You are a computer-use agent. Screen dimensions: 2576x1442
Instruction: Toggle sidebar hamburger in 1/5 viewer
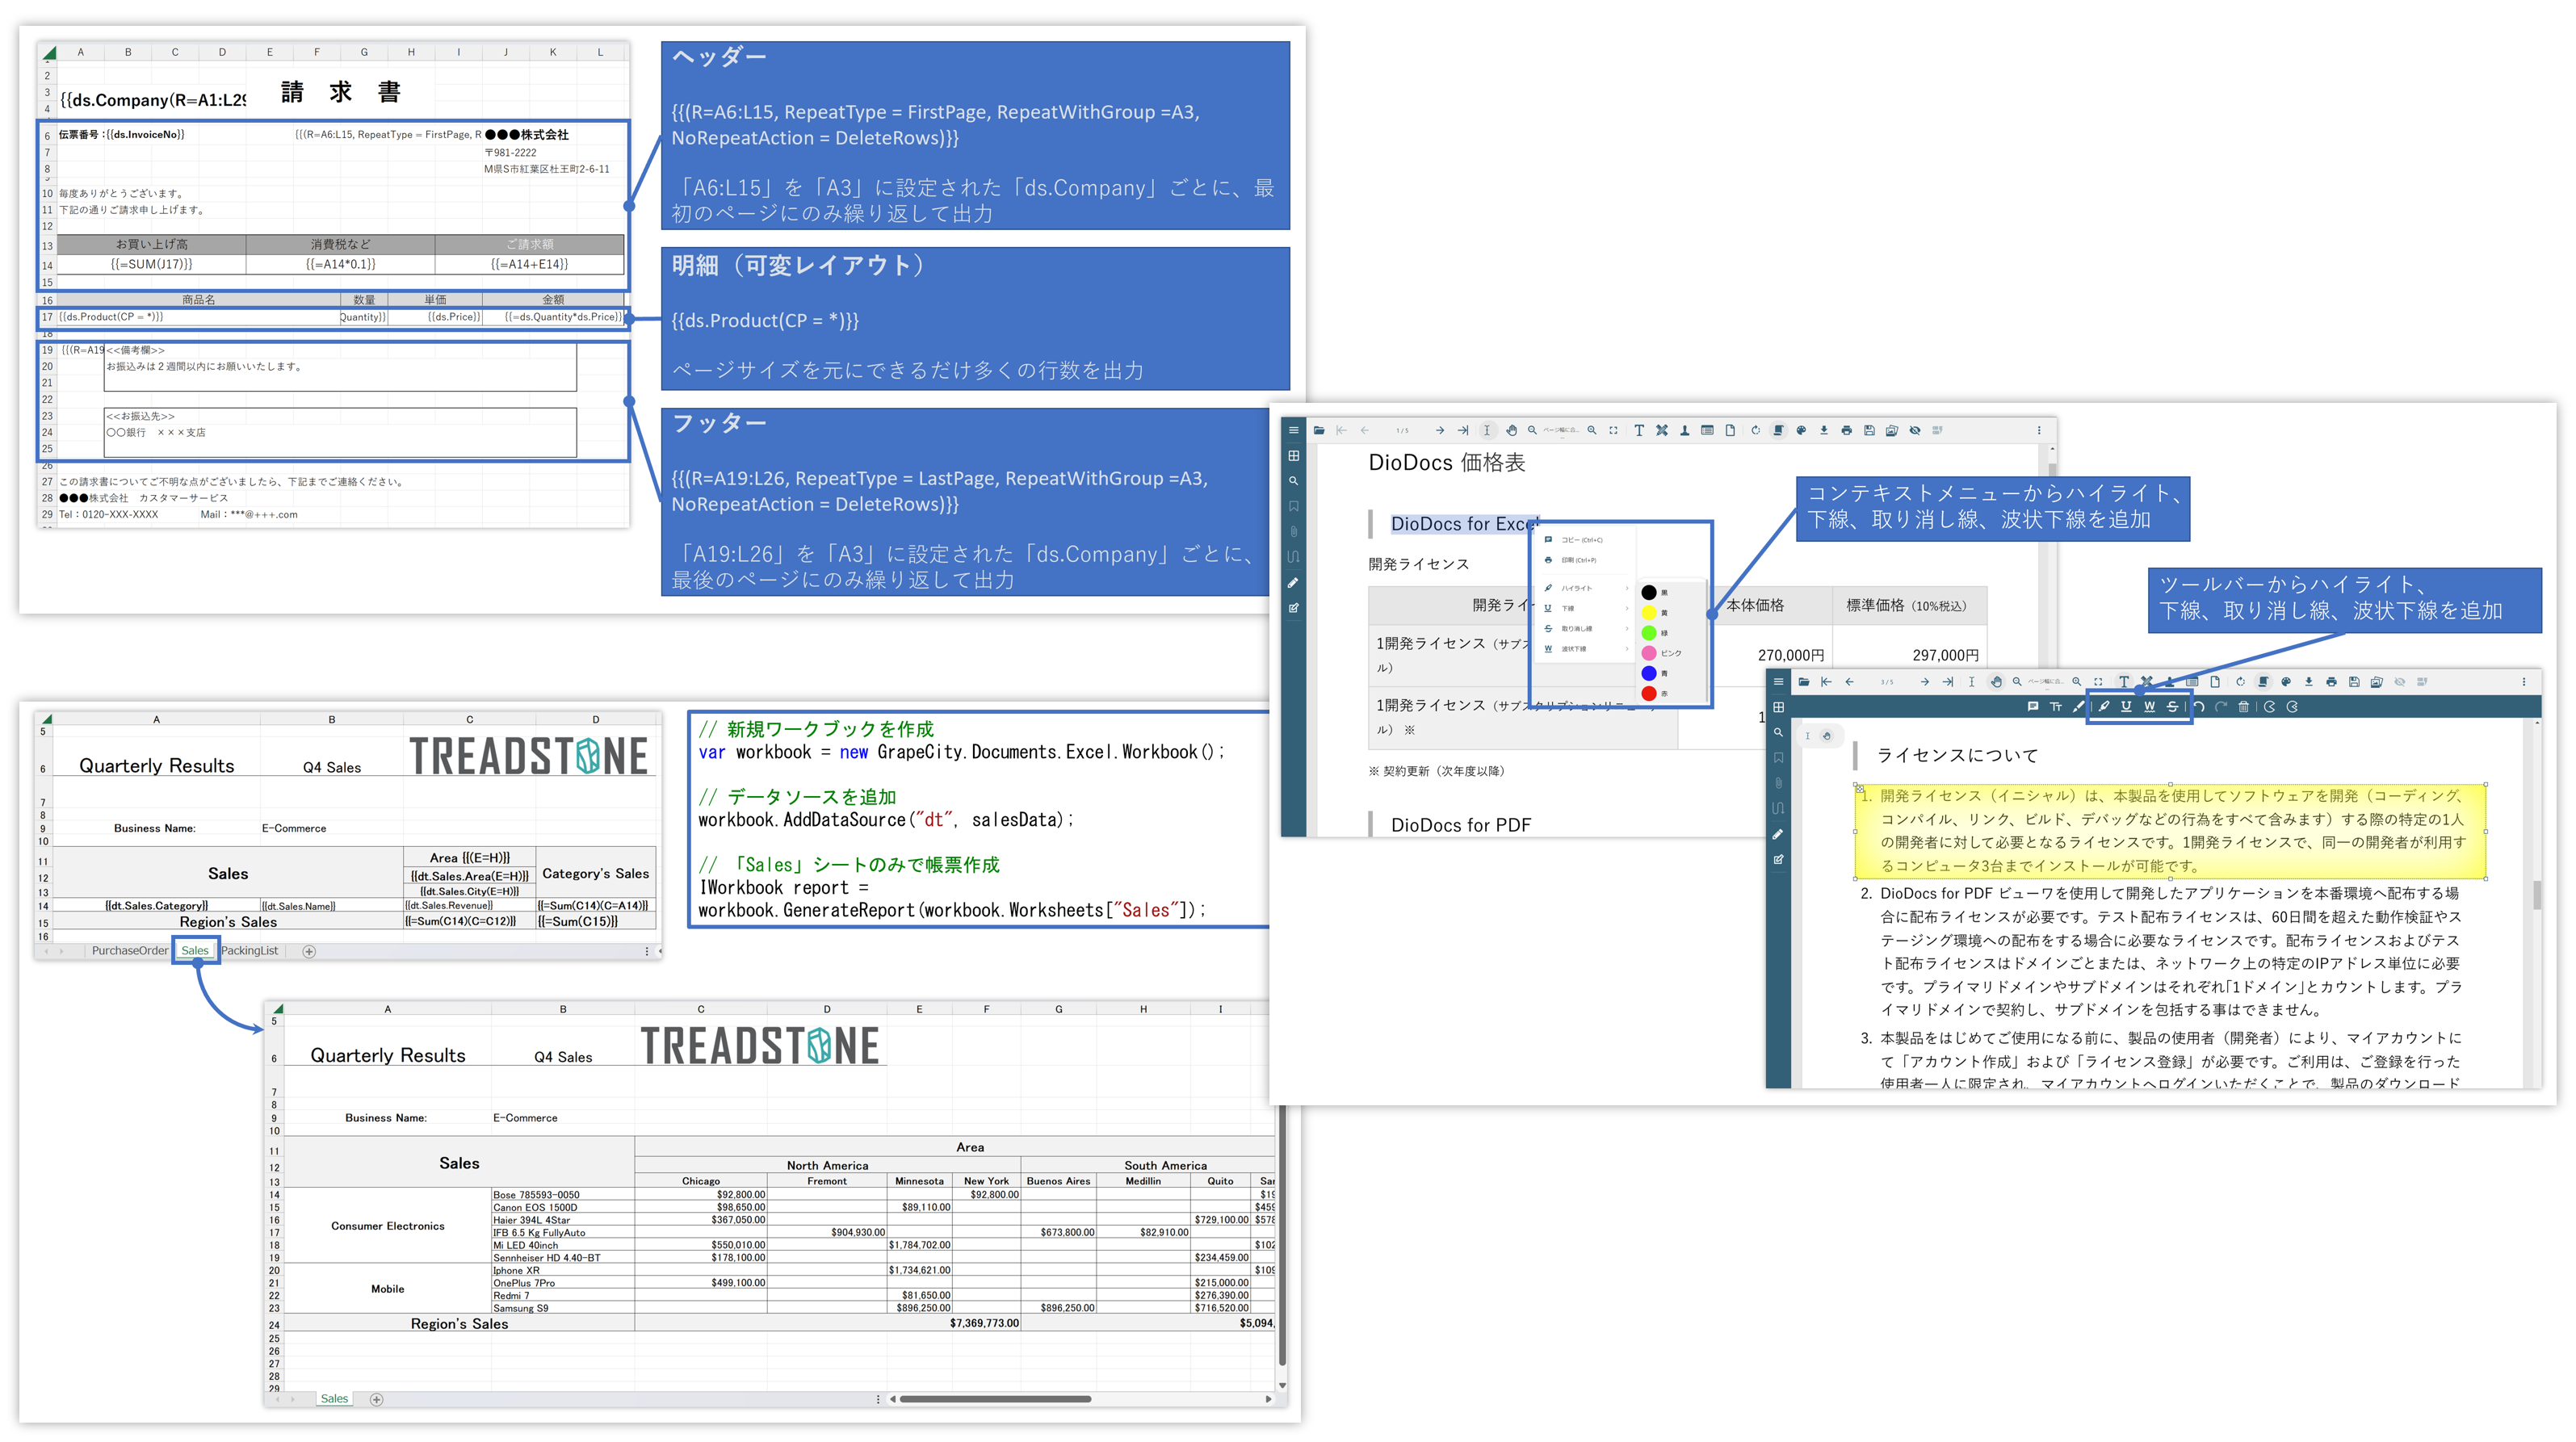point(1293,431)
